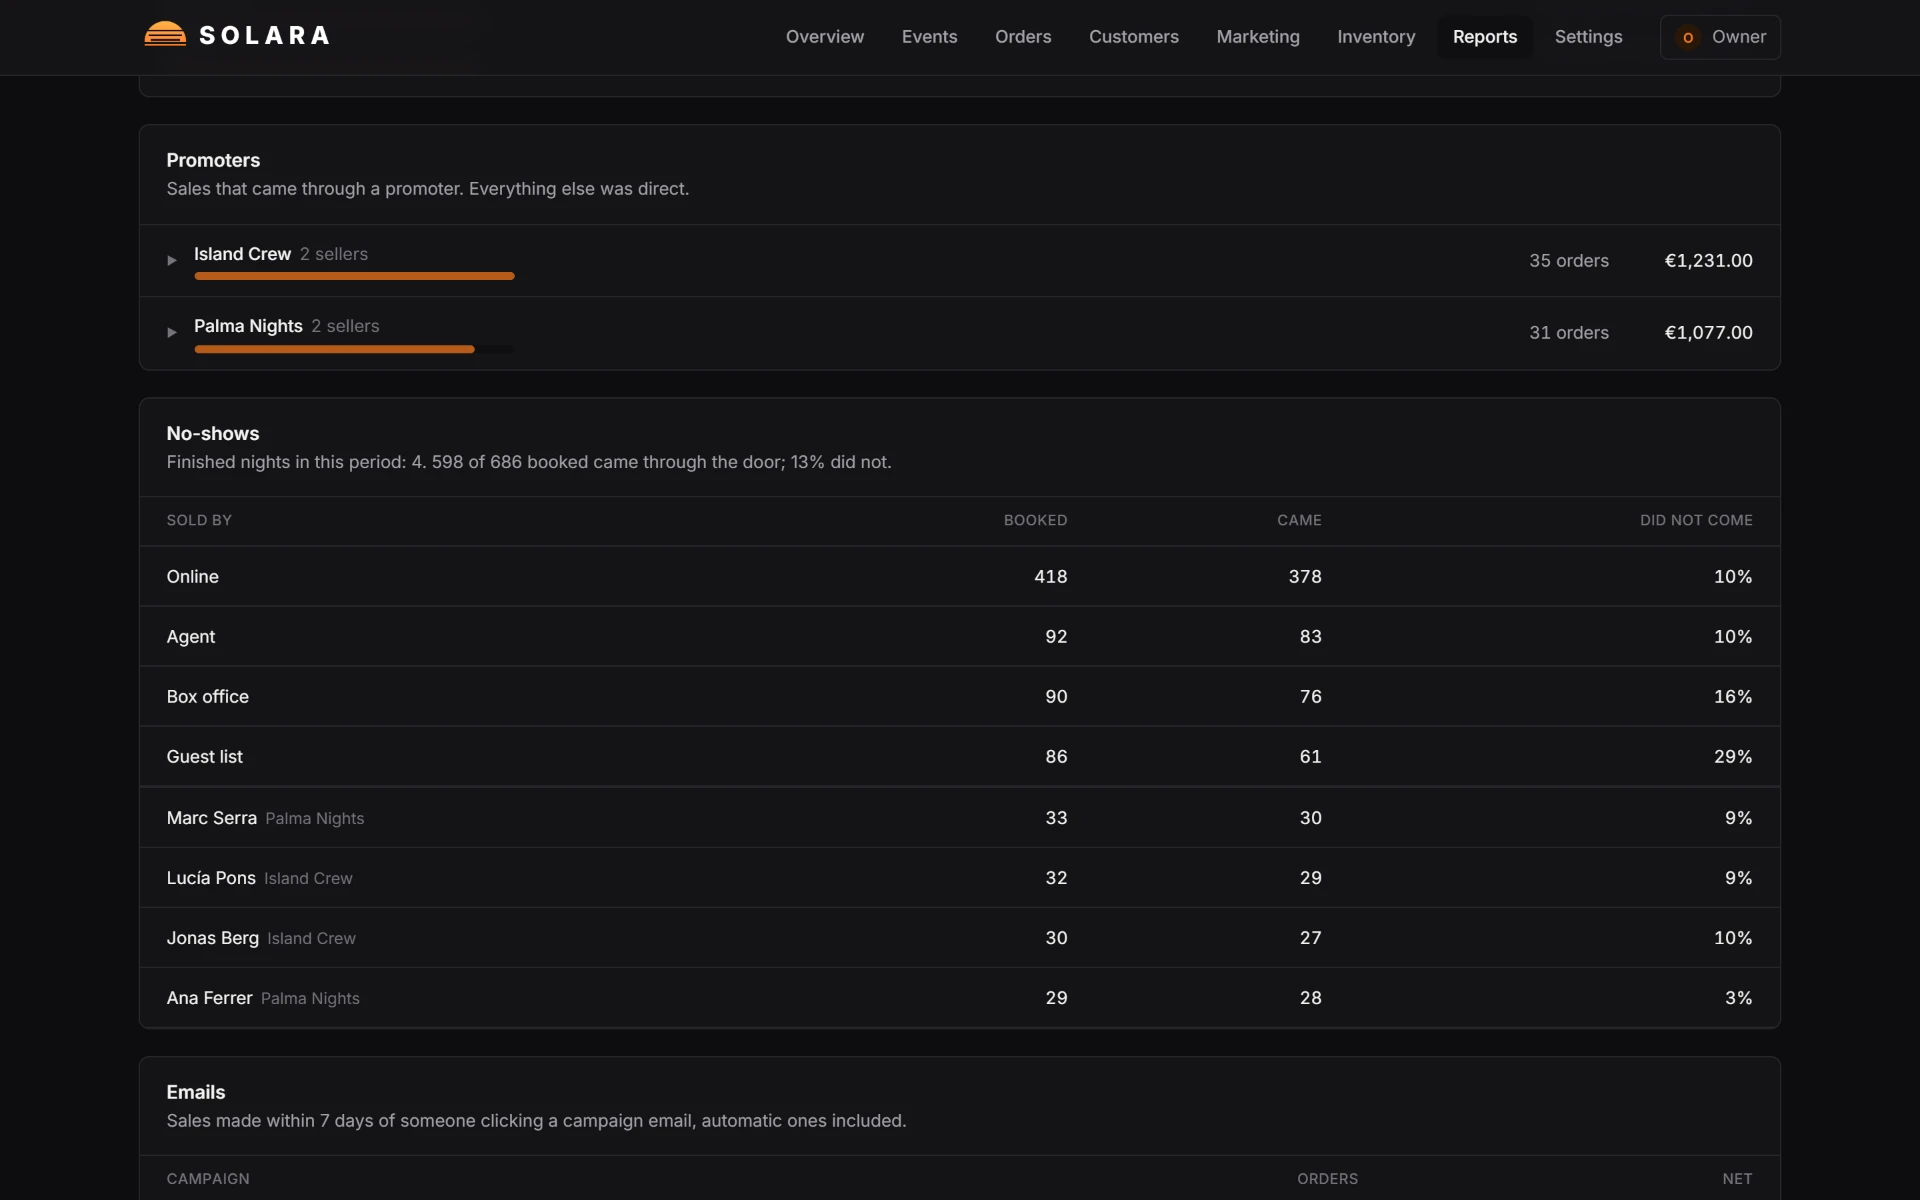Open Settings from the top navigation

tap(1588, 37)
